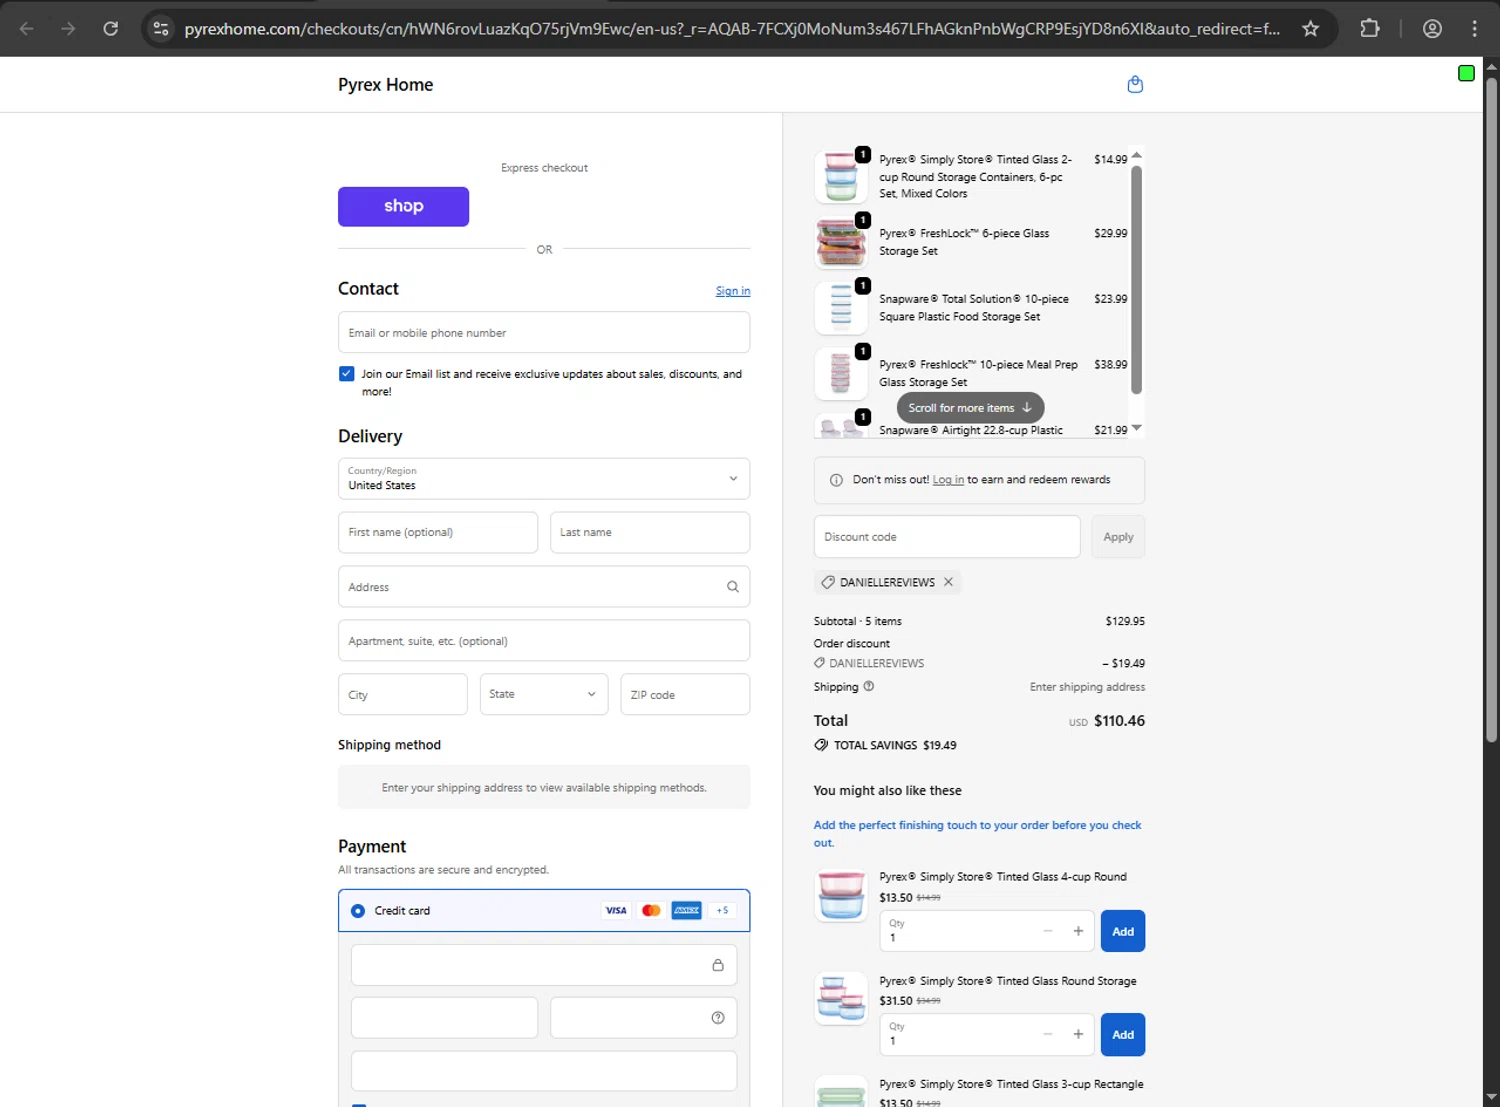The width and height of the screenshot is (1500, 1107).
Task: Uncheck the join Email list checkbox
Action: pos(346,374)
